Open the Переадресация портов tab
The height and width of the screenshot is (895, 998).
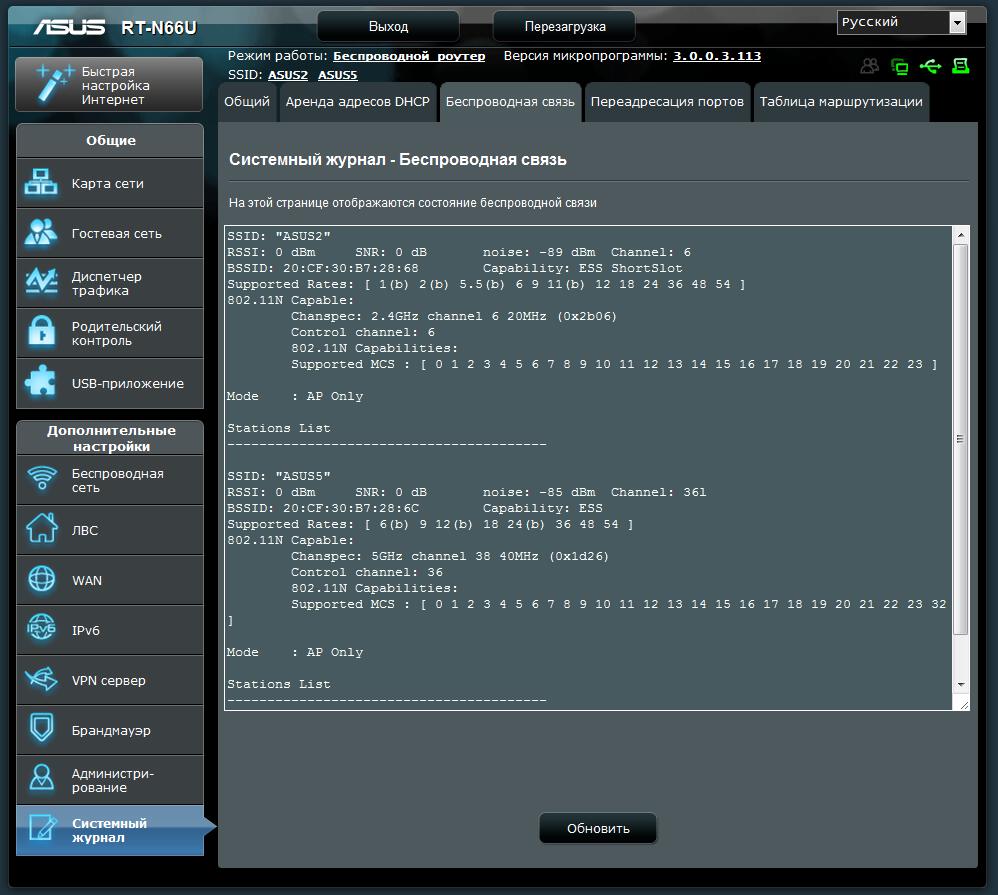(x=667, y=102)
